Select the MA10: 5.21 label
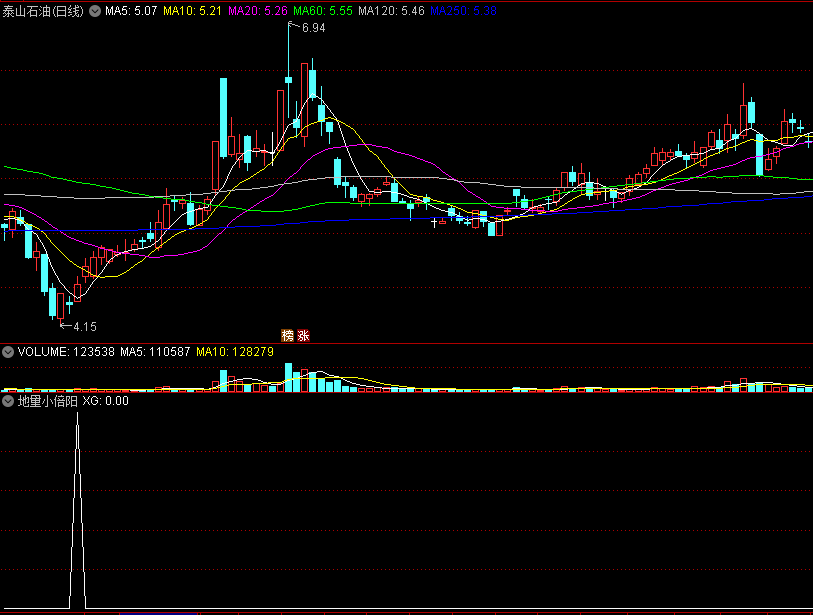 (192, 11)
